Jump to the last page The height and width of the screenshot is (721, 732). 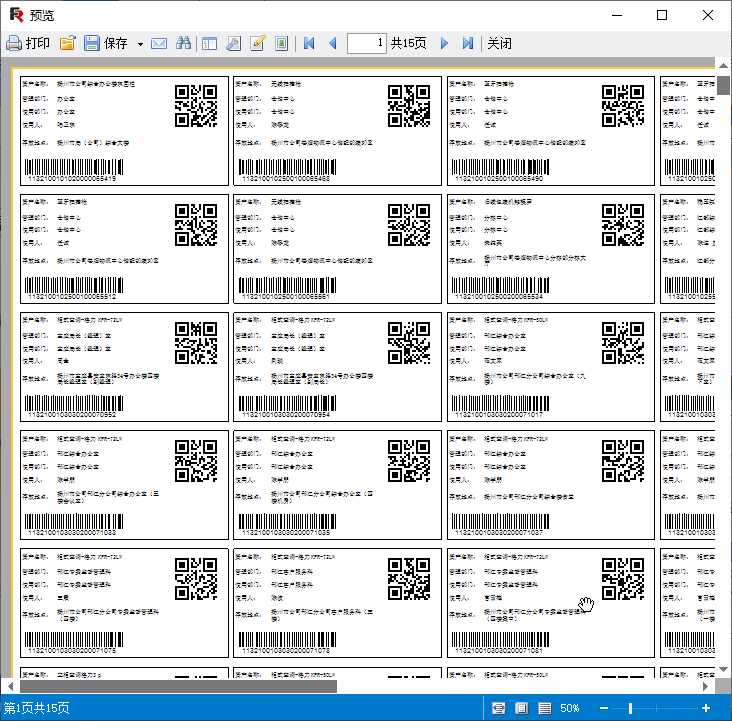(468, 43)
